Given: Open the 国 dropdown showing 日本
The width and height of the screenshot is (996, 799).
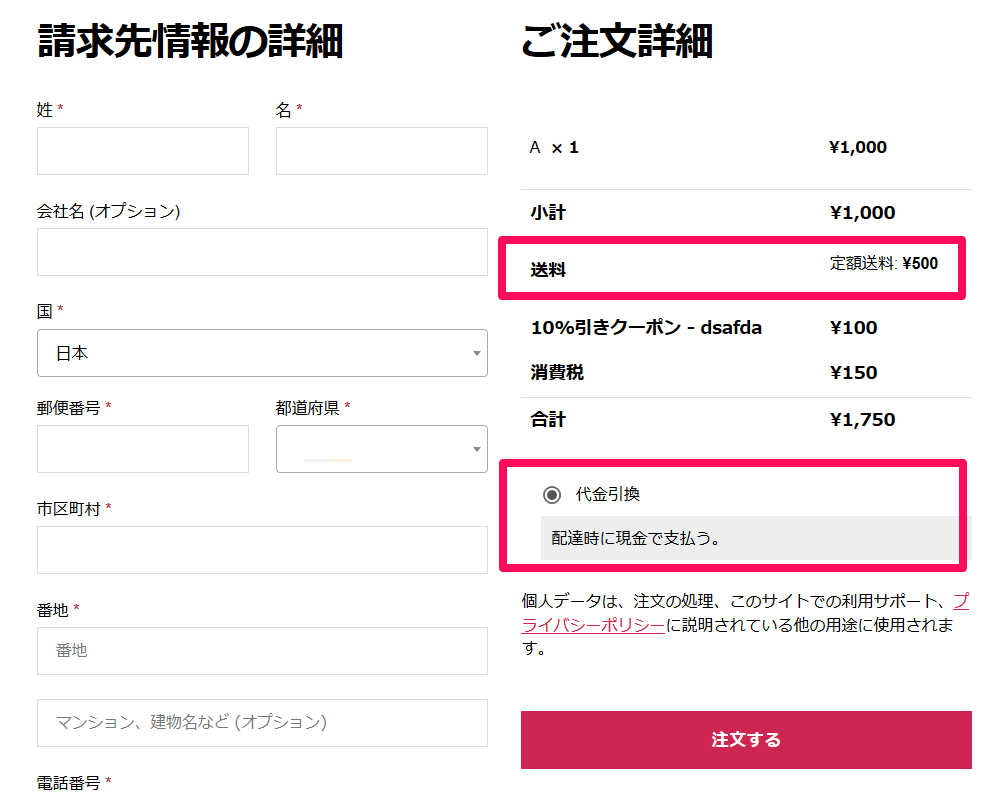Looking at the screenshot, I should 262,353.
